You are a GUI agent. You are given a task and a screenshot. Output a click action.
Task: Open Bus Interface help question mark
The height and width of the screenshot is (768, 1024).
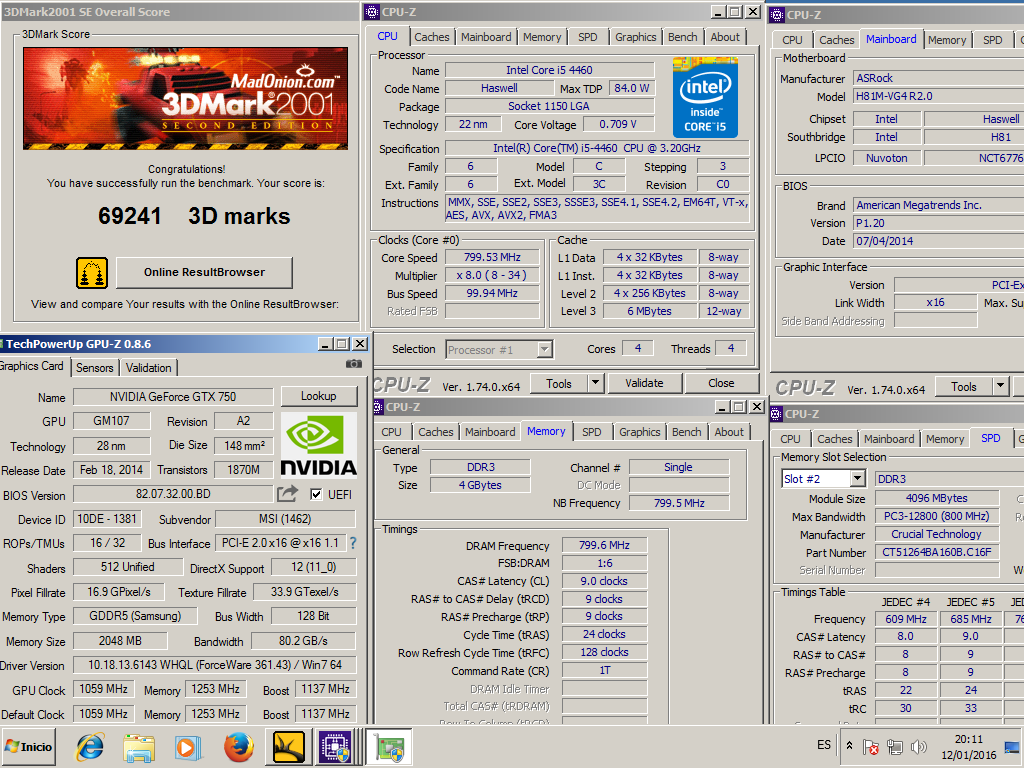tap(353, 543)
